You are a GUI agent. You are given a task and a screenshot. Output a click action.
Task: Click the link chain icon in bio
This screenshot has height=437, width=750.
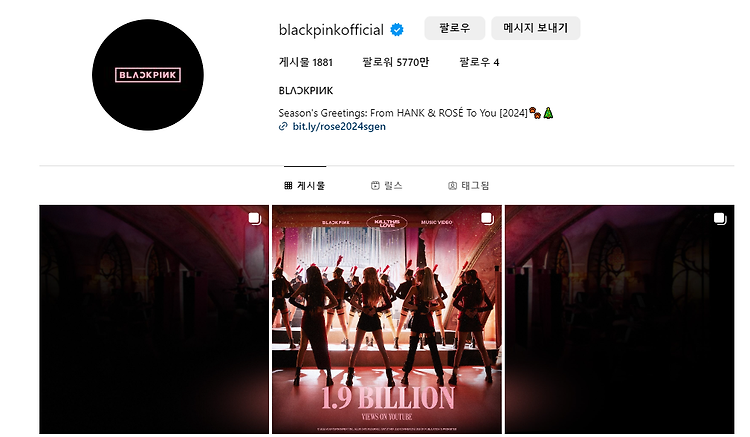click(x=283, y=126)
